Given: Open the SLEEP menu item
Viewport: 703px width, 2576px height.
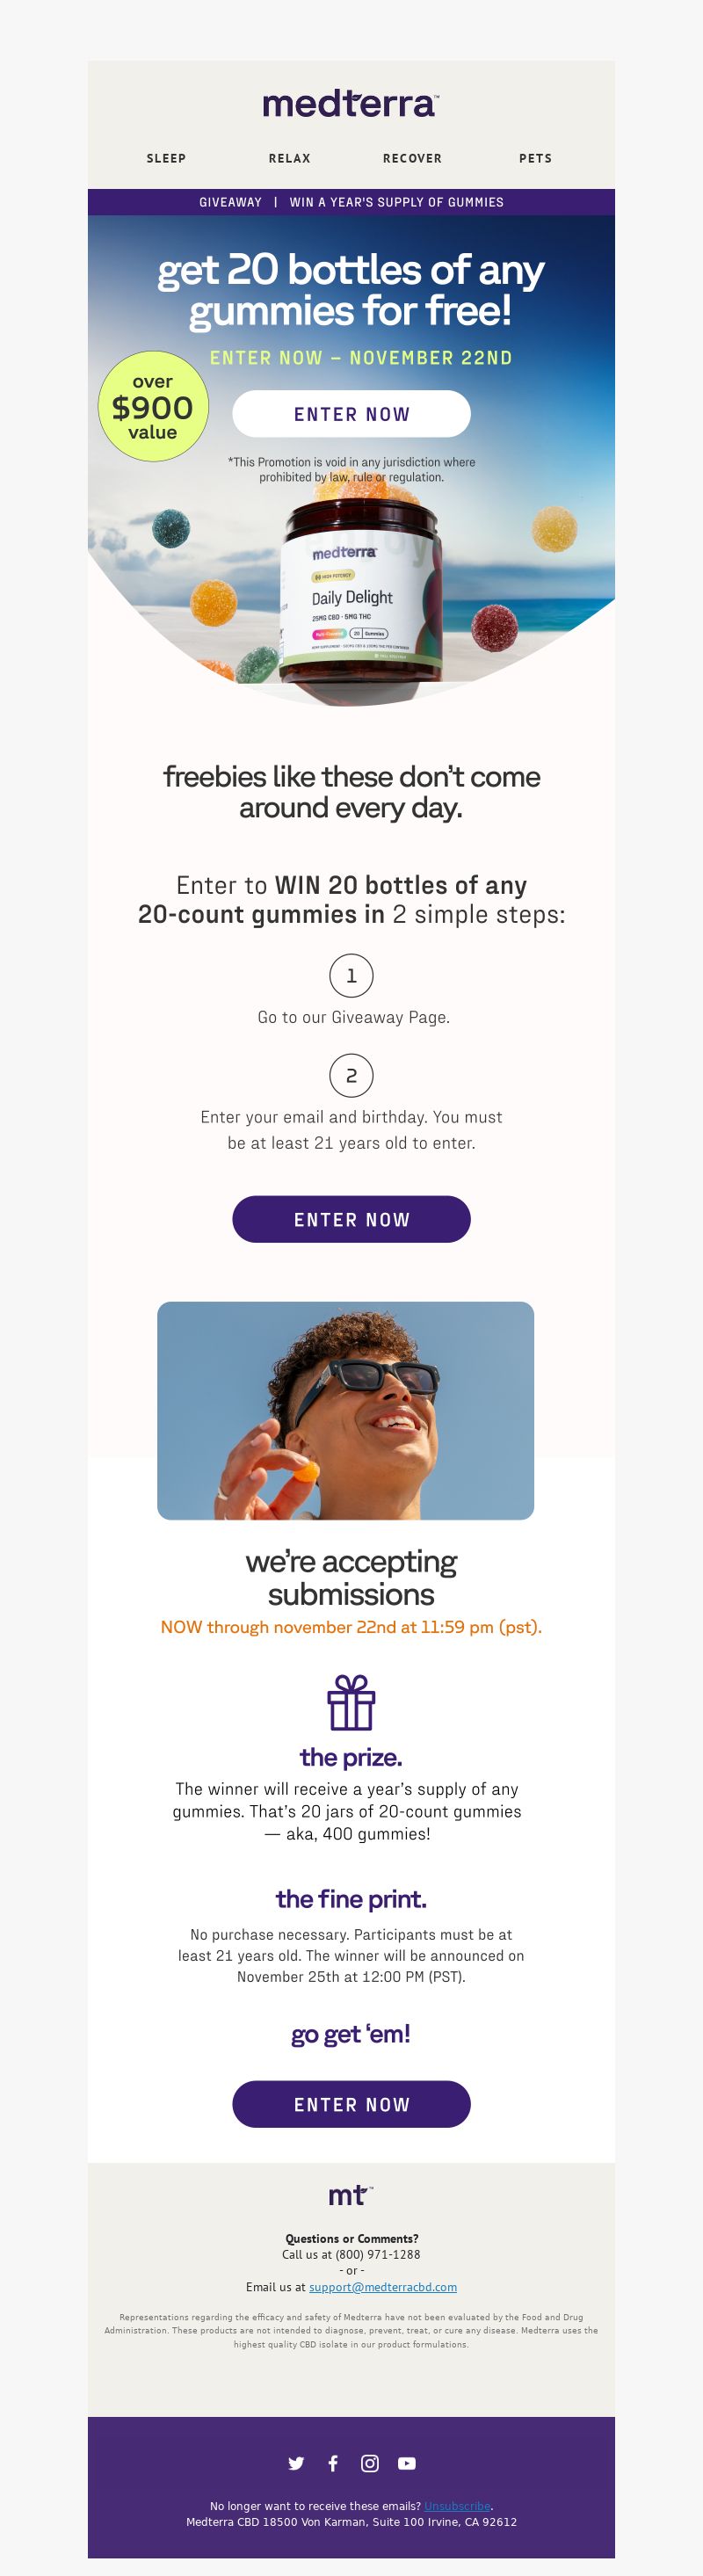Looking at the screenshot, I should (166, 158).
